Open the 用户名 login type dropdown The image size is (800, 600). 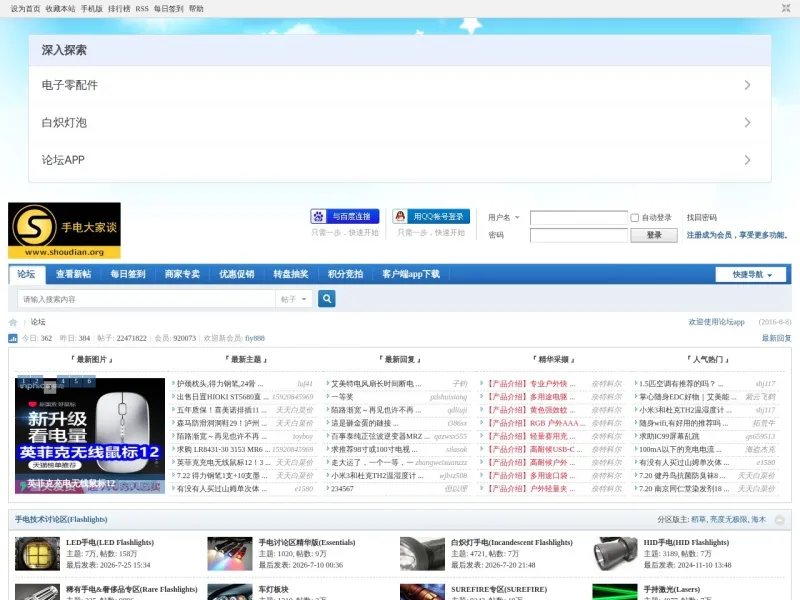point(504,218)
